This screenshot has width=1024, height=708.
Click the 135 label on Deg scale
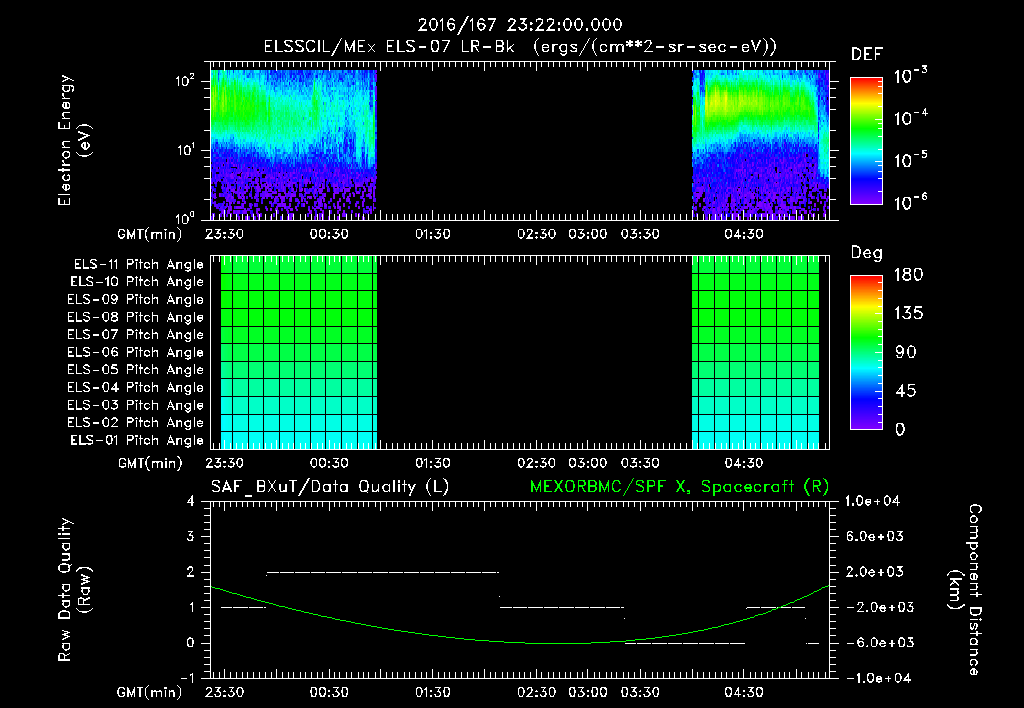pyautogui.click(x=908, y=314)
